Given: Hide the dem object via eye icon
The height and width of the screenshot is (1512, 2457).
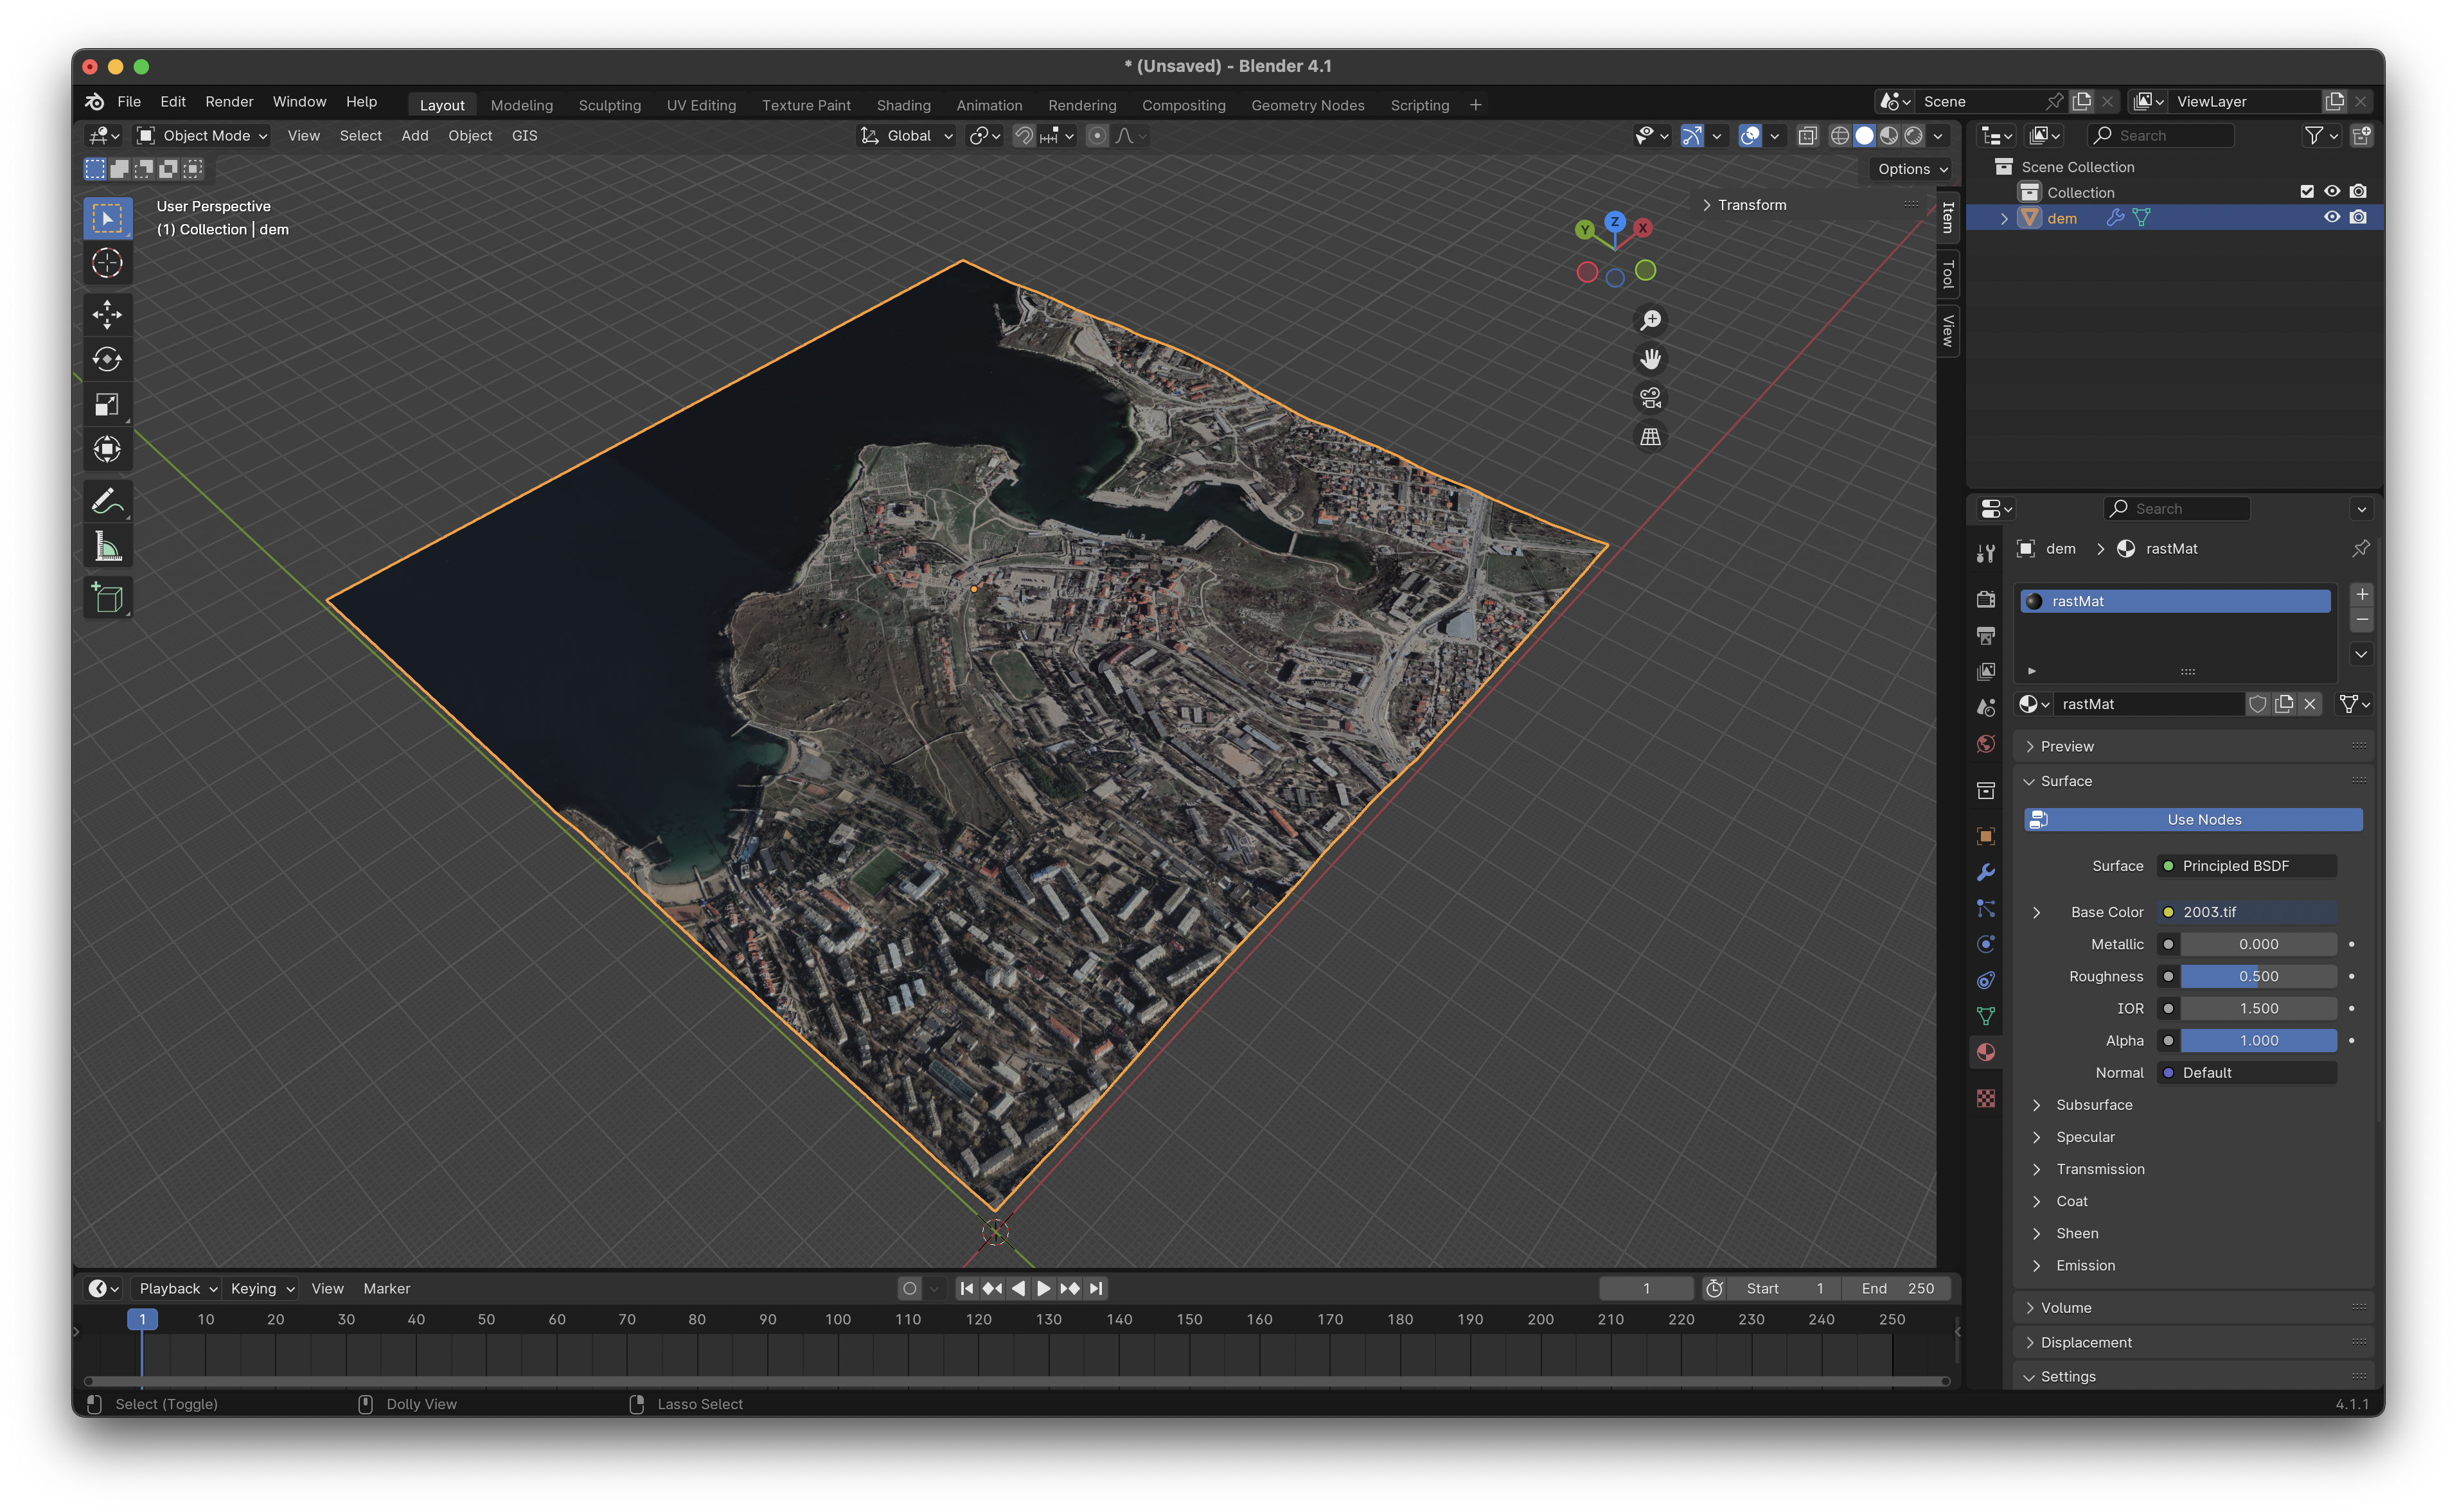Looking at the screenshot, I should [x=2332, y=217].
